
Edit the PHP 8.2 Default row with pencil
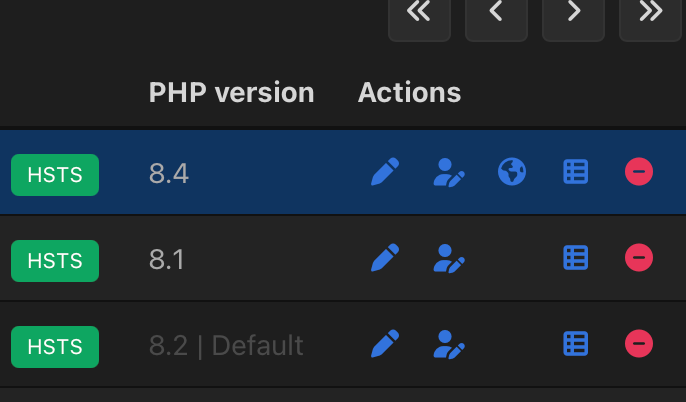pyautogui.click(x=385, y=345)
